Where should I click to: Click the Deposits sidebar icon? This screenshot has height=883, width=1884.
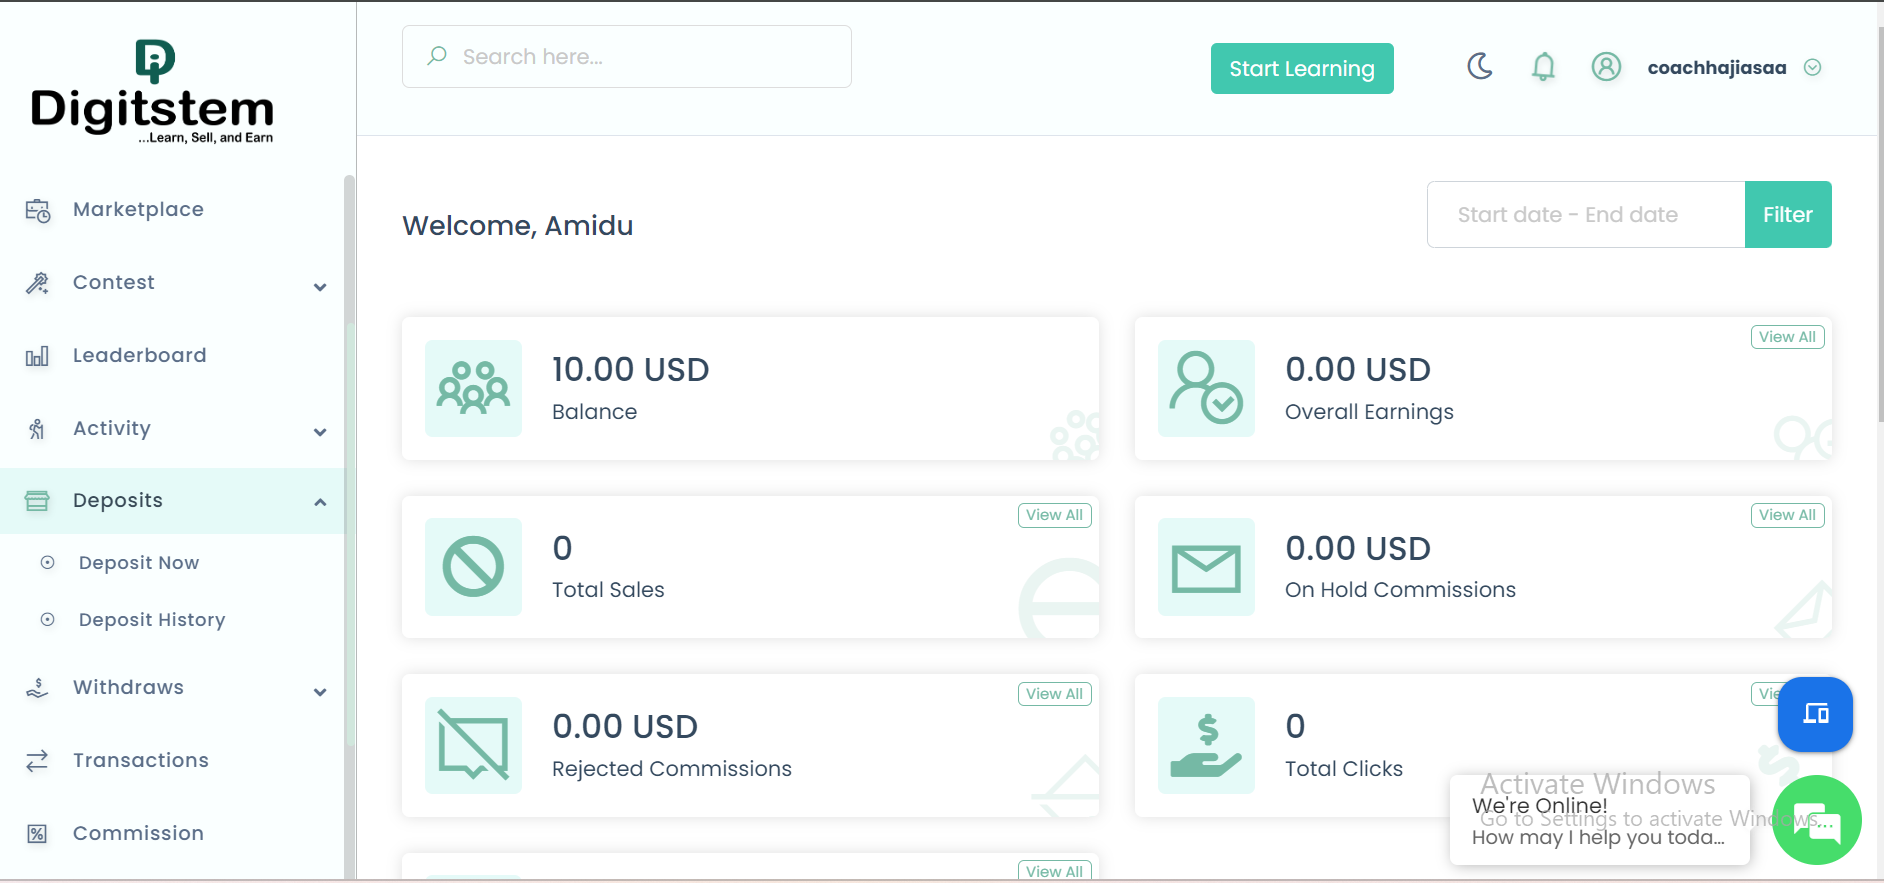pyautogui.click(x=37, y=501)
